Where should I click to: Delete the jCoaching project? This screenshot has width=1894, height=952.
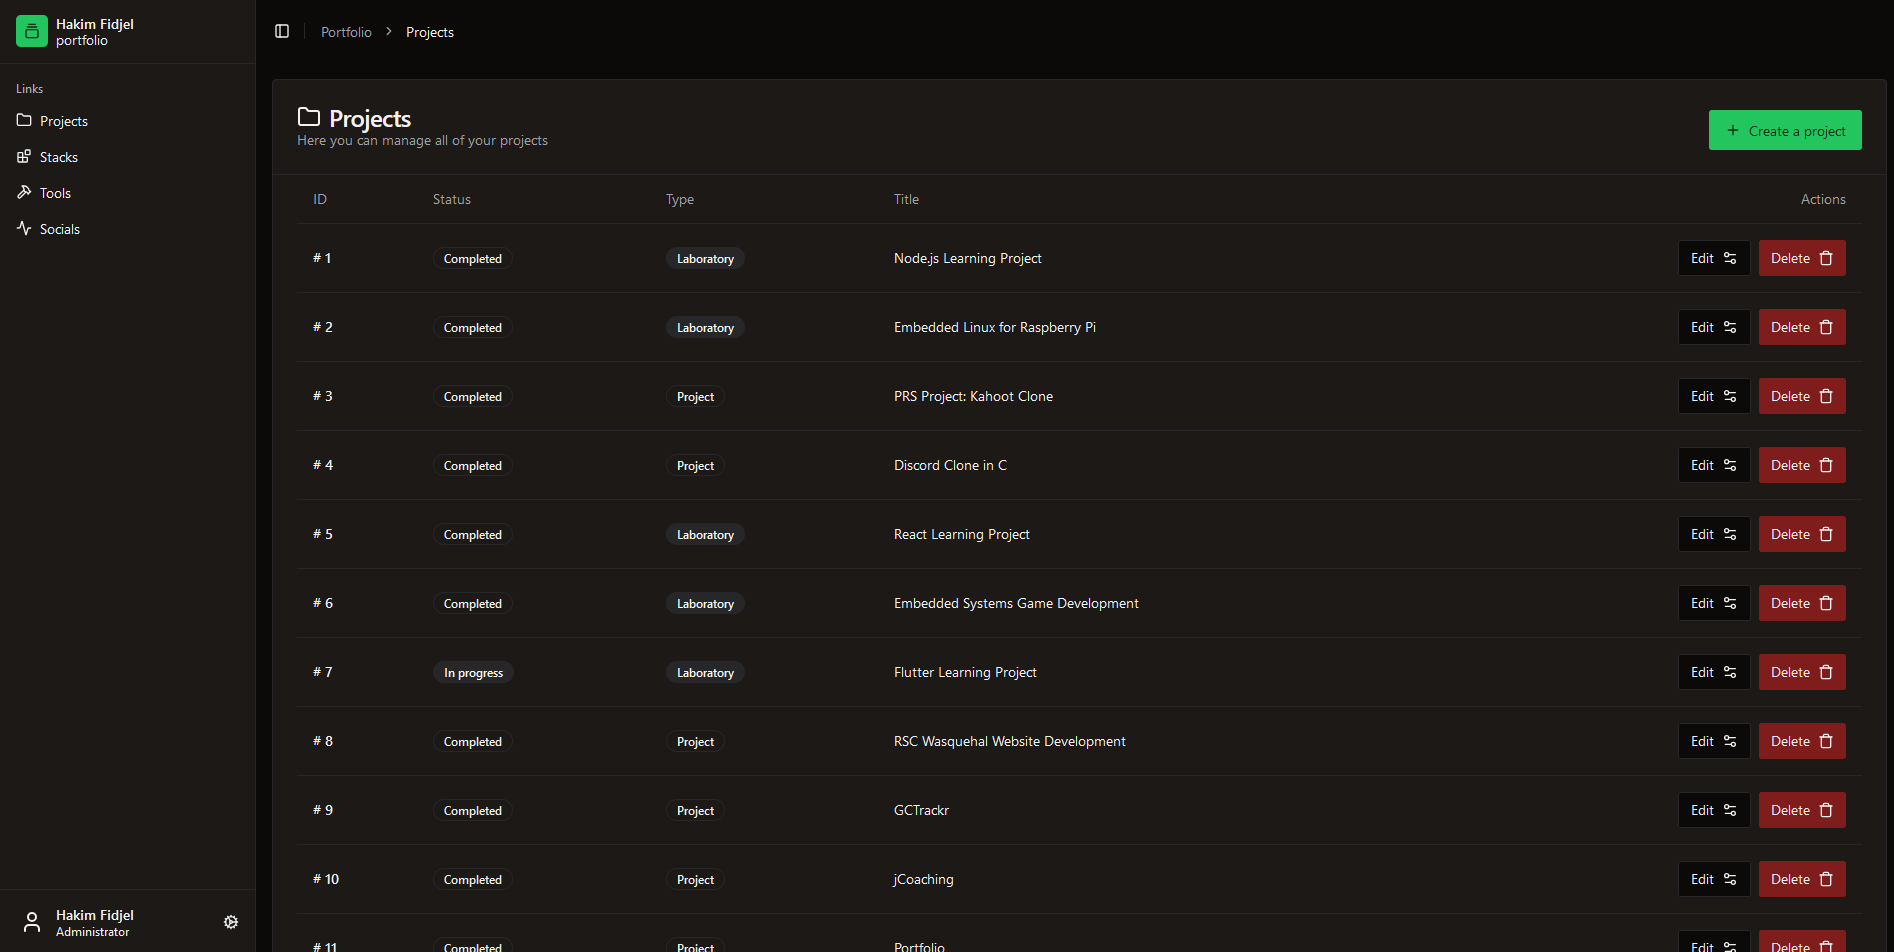[x=1801, y=879]
